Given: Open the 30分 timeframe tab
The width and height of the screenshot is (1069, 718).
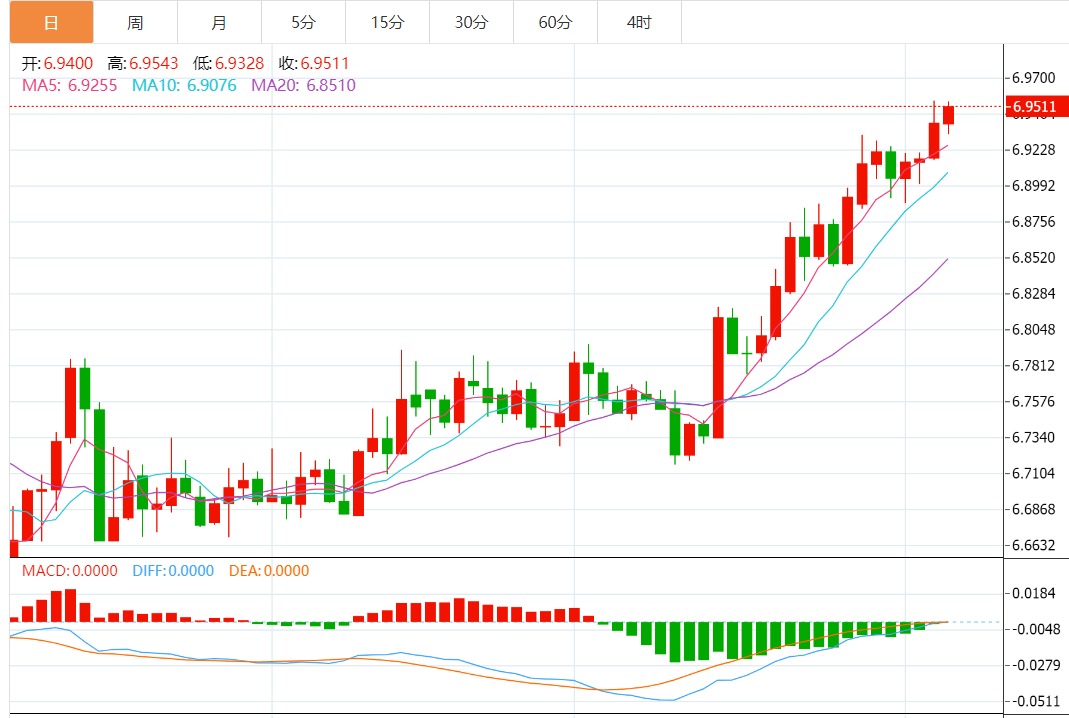Looking at the screenshot, I should coord(471,23).
